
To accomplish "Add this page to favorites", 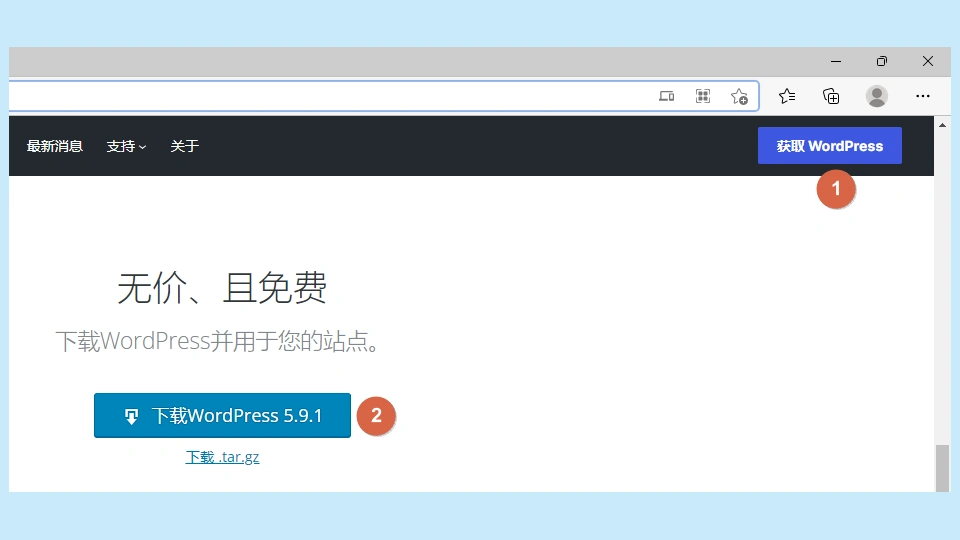I will click(x=739, y=96).
